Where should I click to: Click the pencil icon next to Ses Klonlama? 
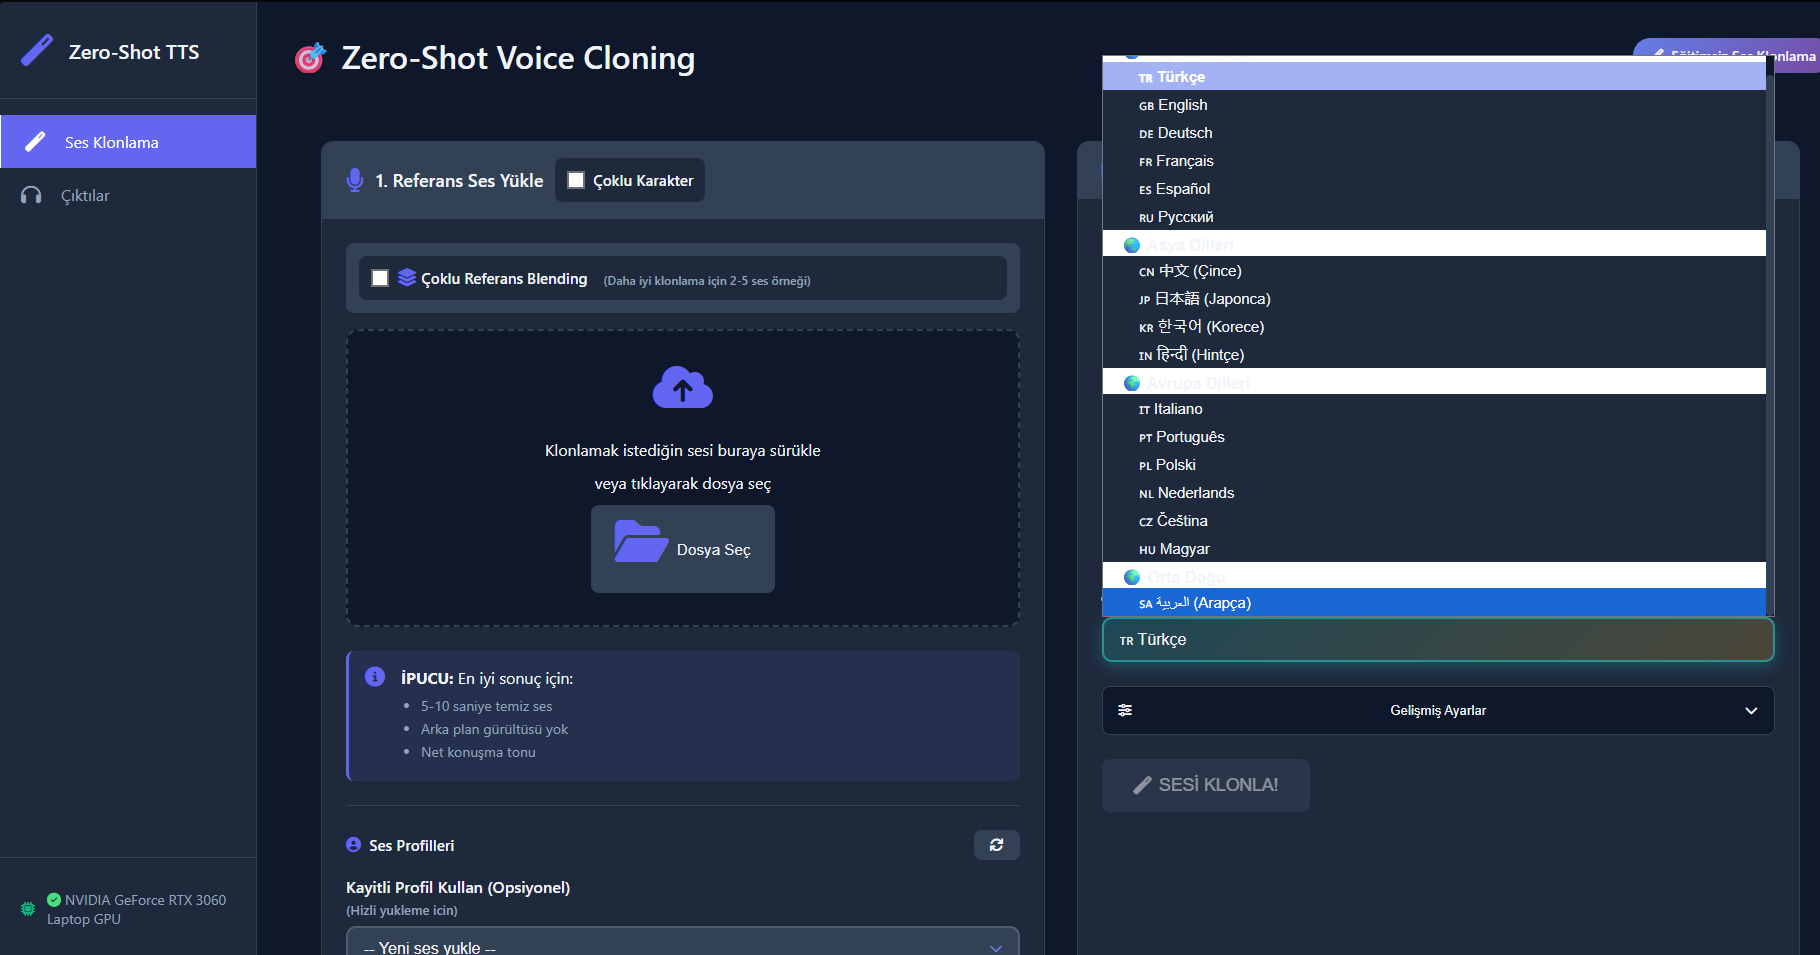[x=35, y=142]
